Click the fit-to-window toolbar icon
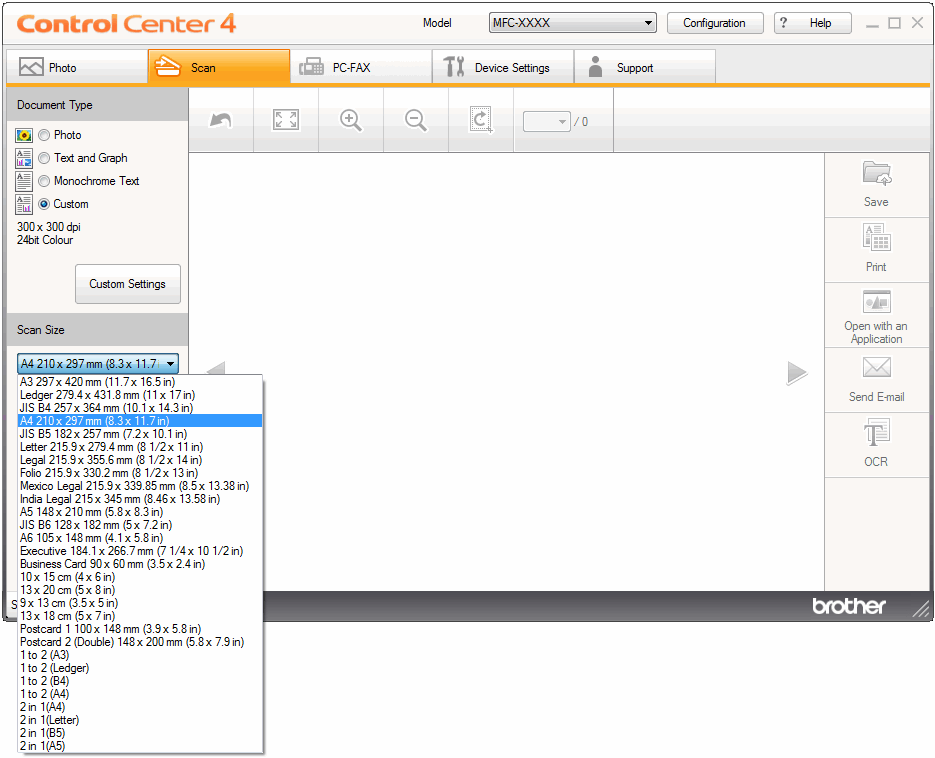This screenshot has width=935, height=758. [x=286, y=120]
